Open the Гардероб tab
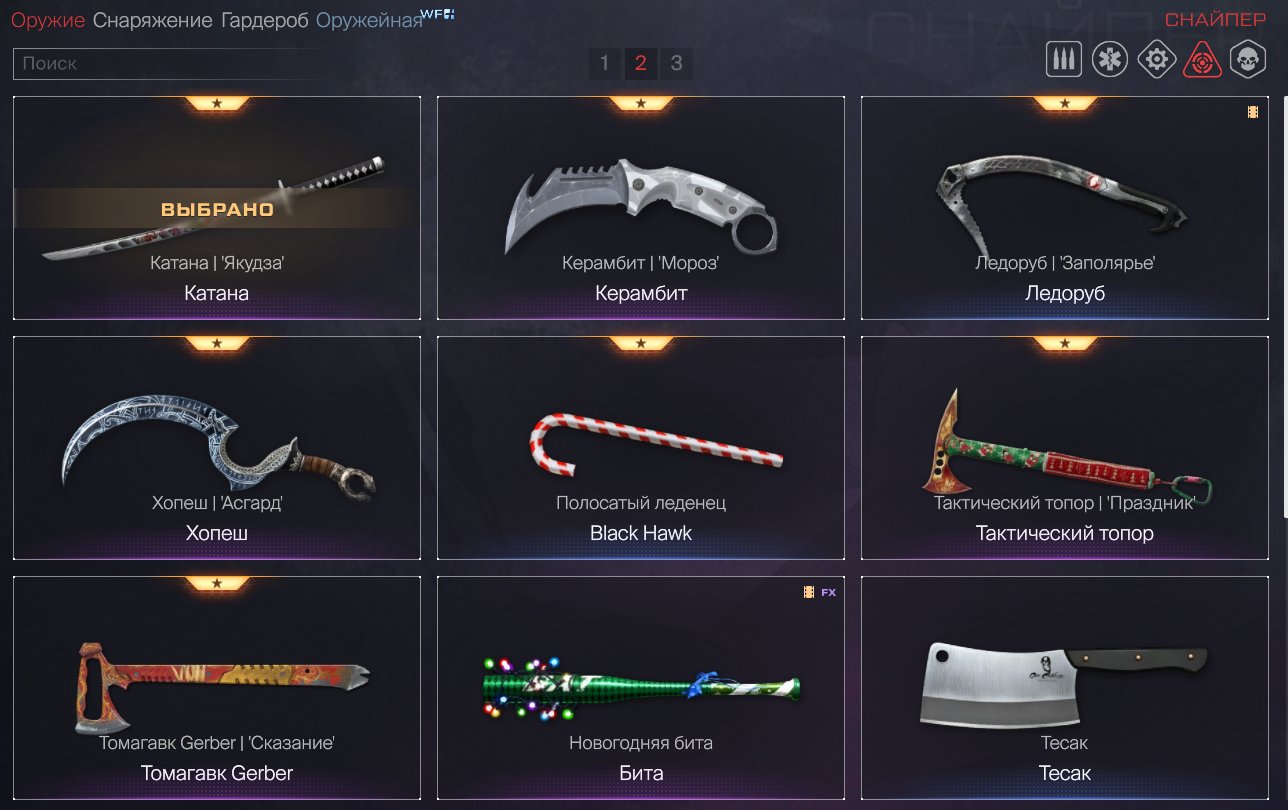 [265, 20]
